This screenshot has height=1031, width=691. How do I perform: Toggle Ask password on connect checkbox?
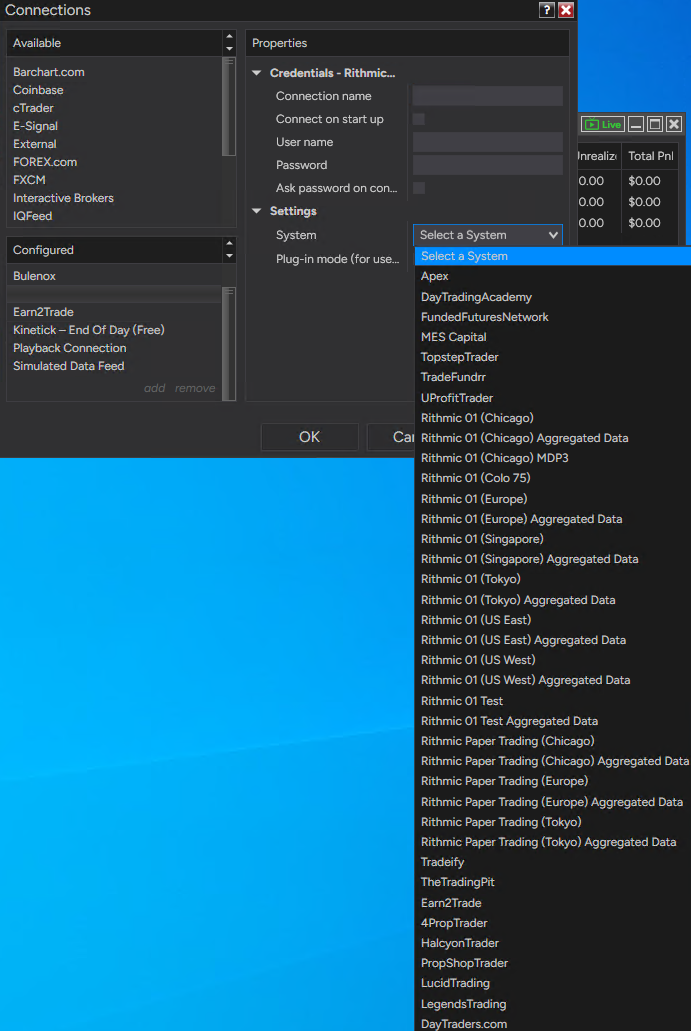[418, 188]
